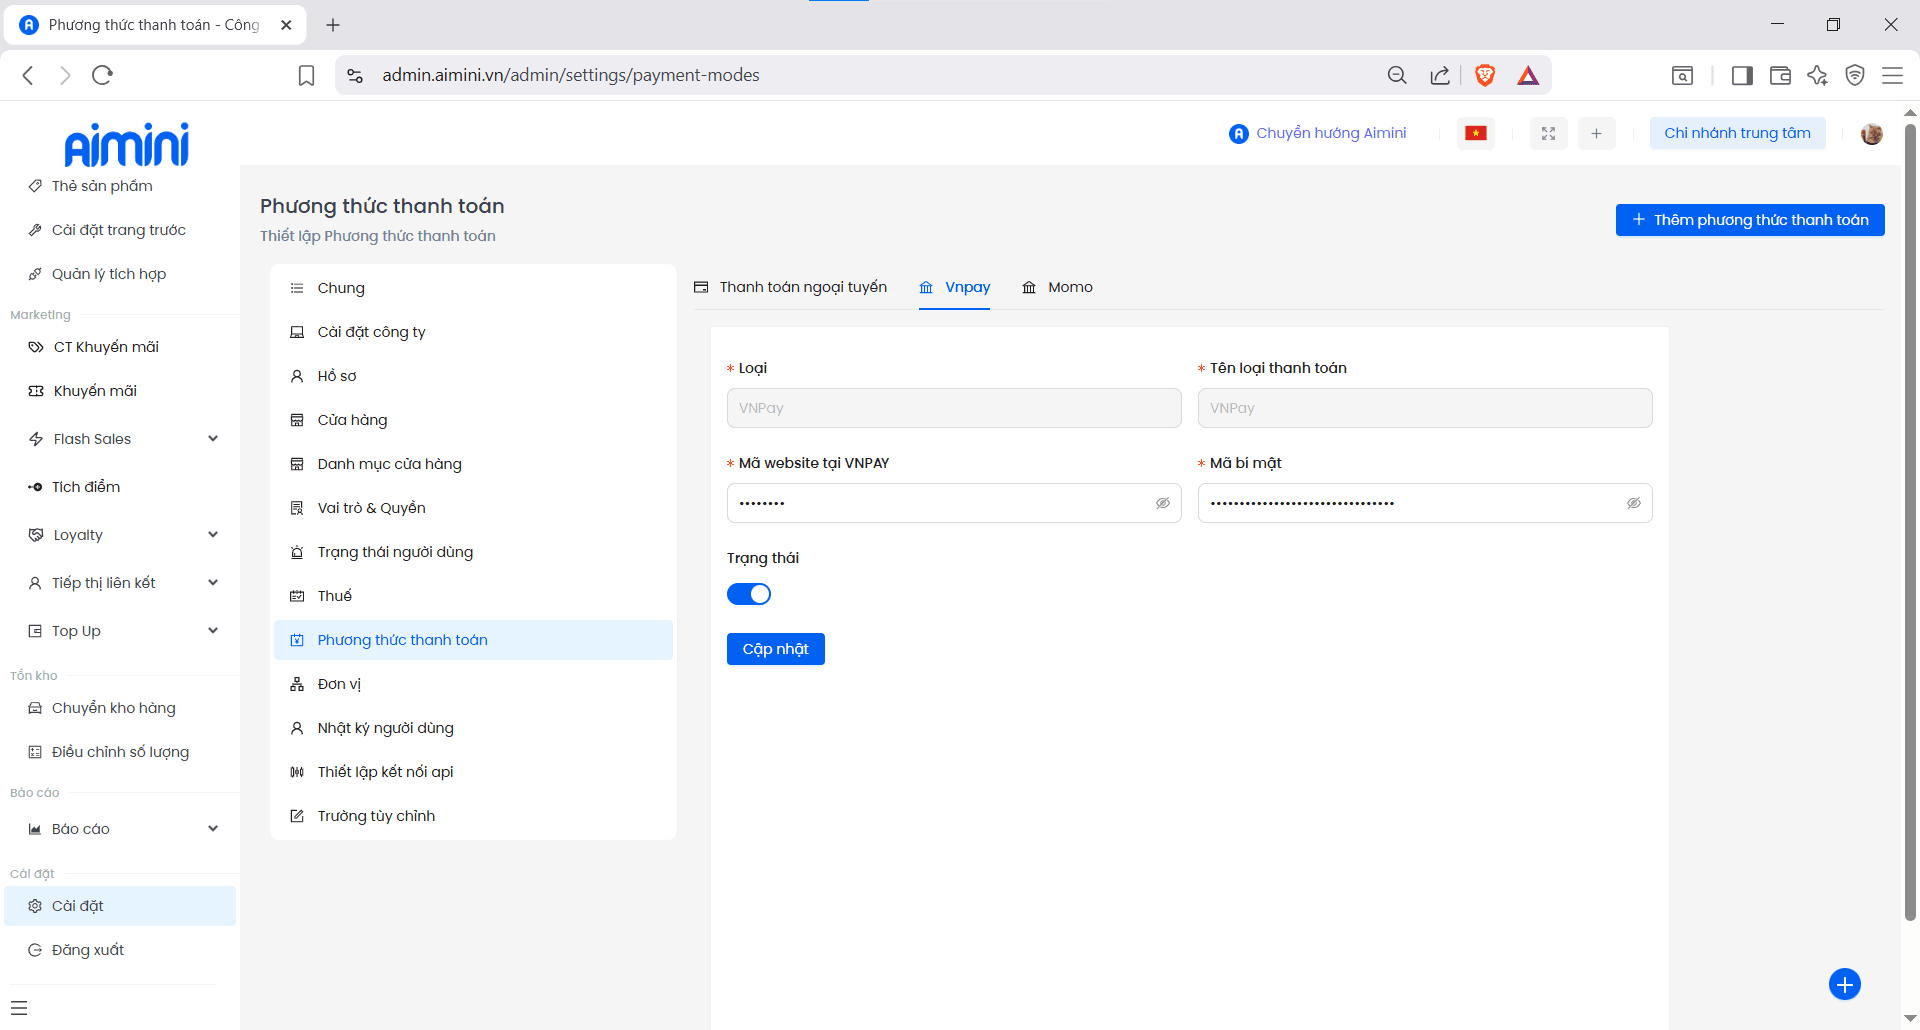The height and width of the screenshot is (1030, 1920).
Task: Open the Thanh toán ngoại tuyến tab
Action: (x=790, y=287)
